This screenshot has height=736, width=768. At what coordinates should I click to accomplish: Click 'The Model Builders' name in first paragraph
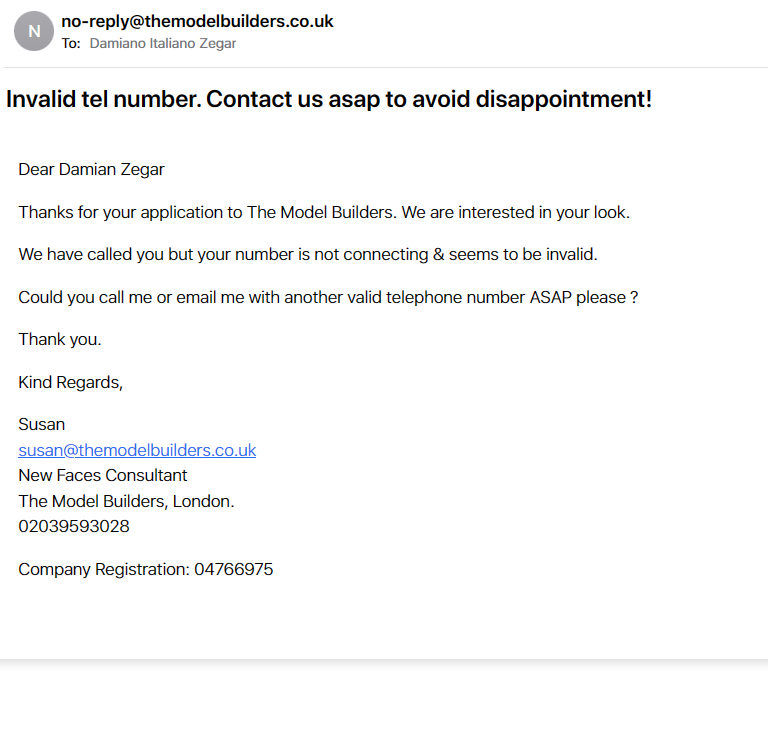(x=320, y=213)
